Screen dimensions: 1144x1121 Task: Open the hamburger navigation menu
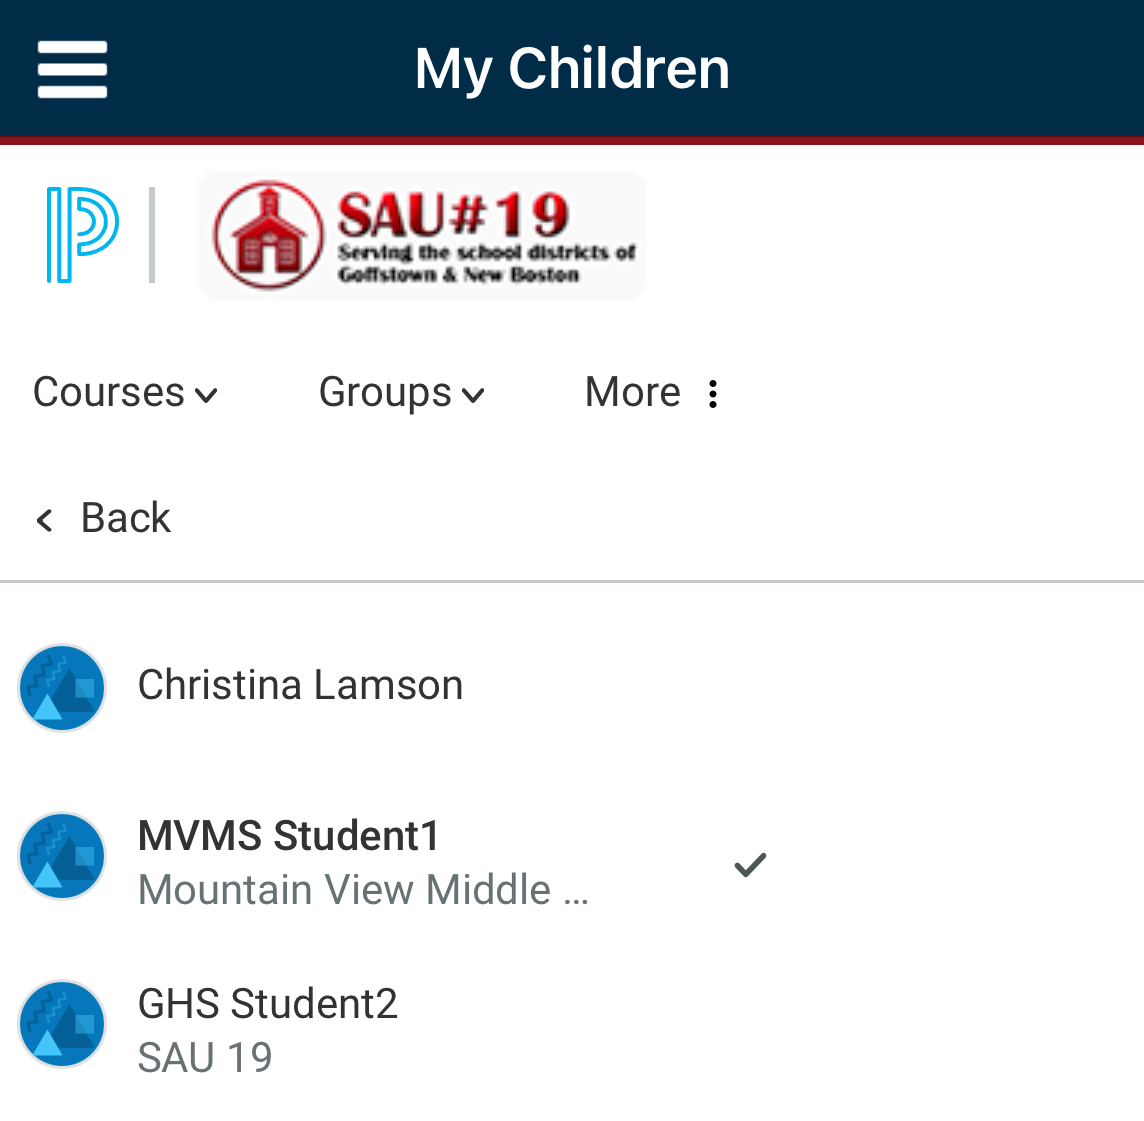[72, 69]
